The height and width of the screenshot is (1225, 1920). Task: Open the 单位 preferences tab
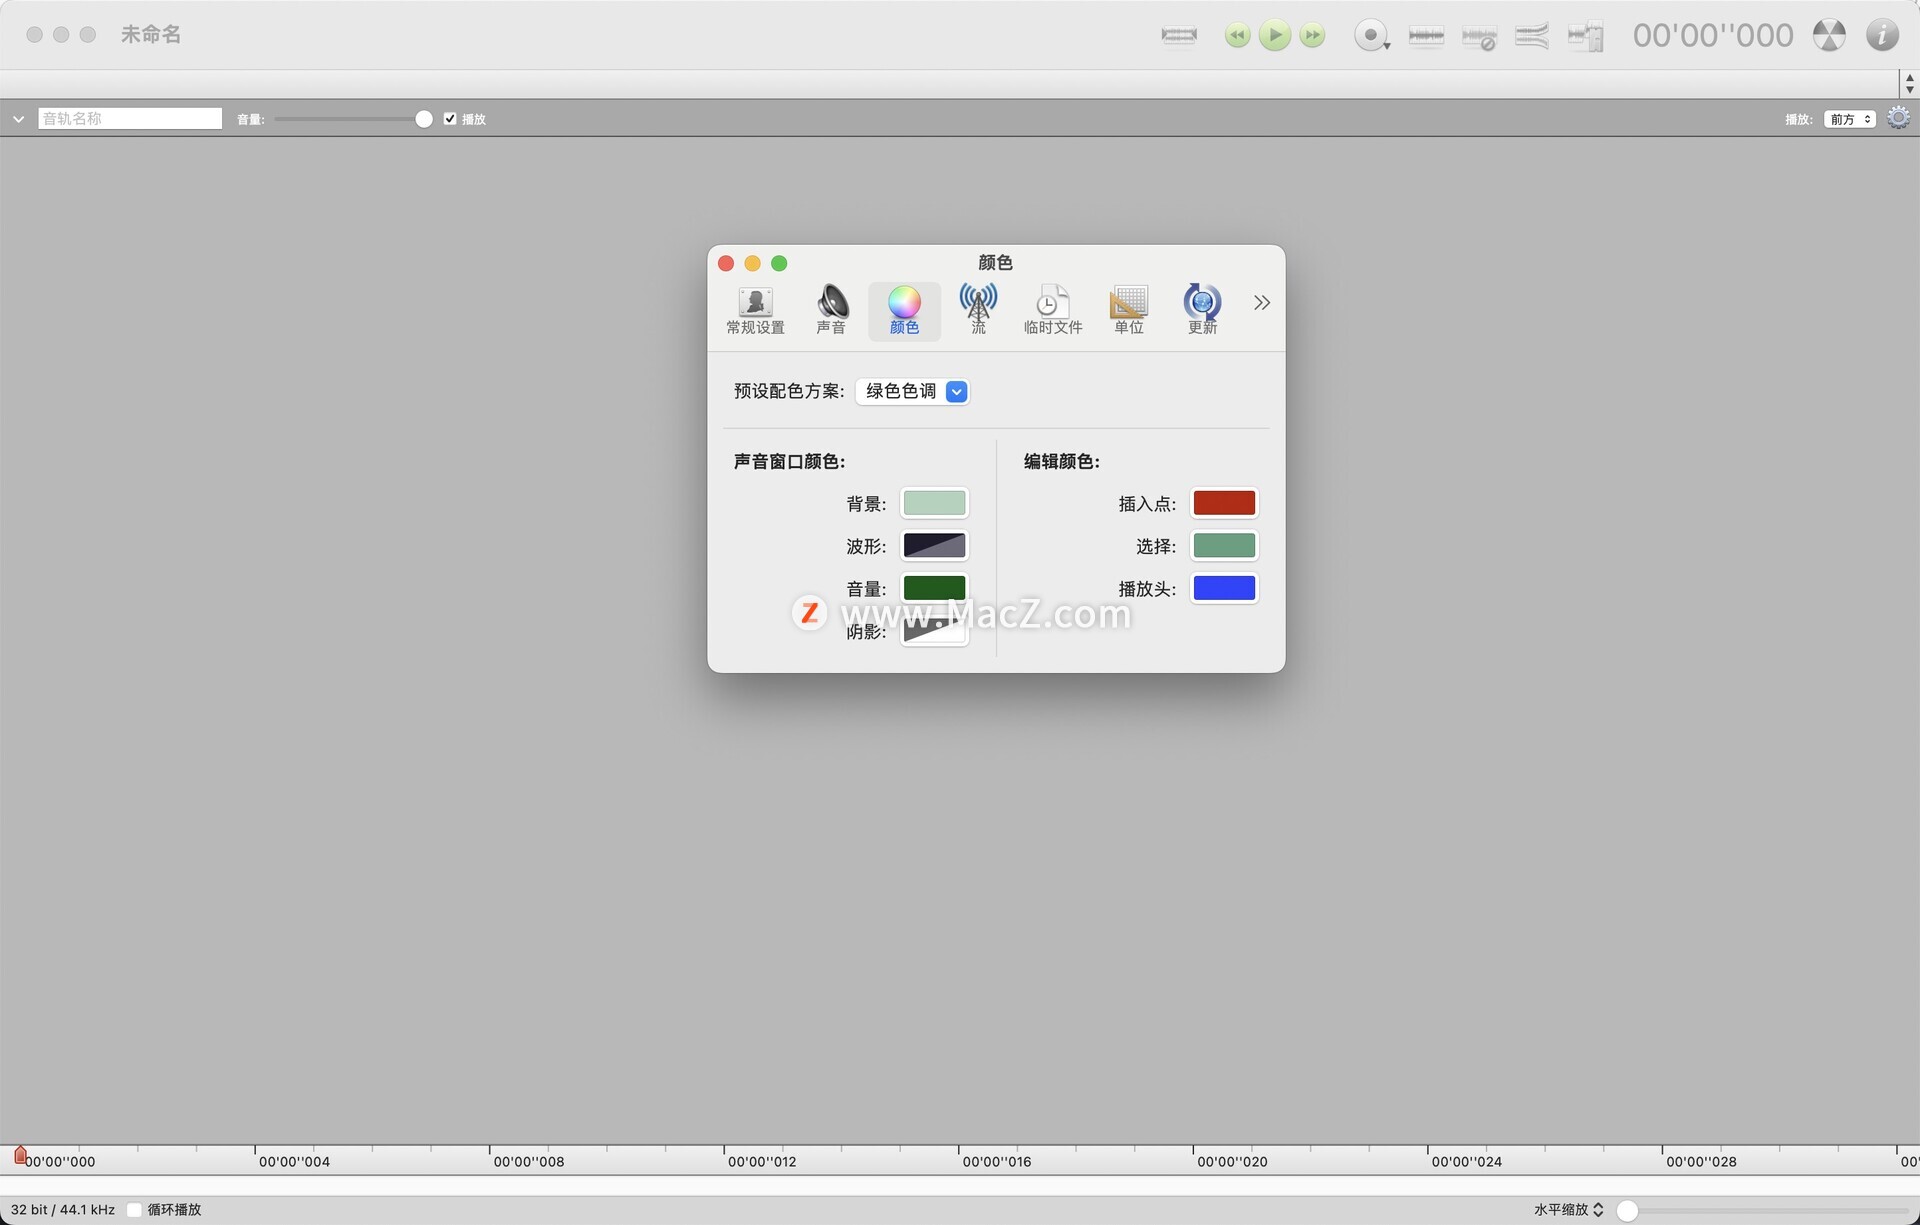click(x=1129, y=310)
